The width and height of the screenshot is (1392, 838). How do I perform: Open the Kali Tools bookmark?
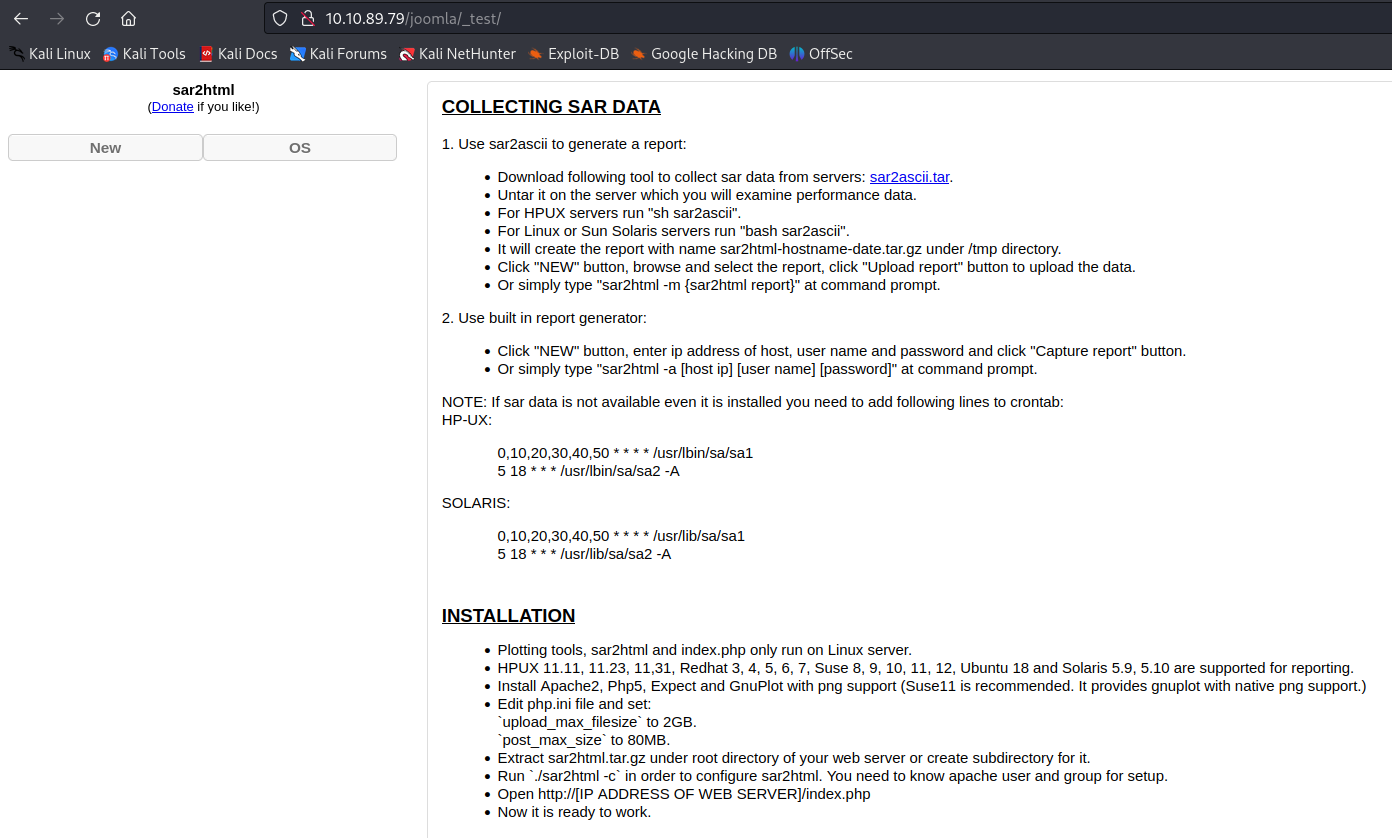click(144, 53)
